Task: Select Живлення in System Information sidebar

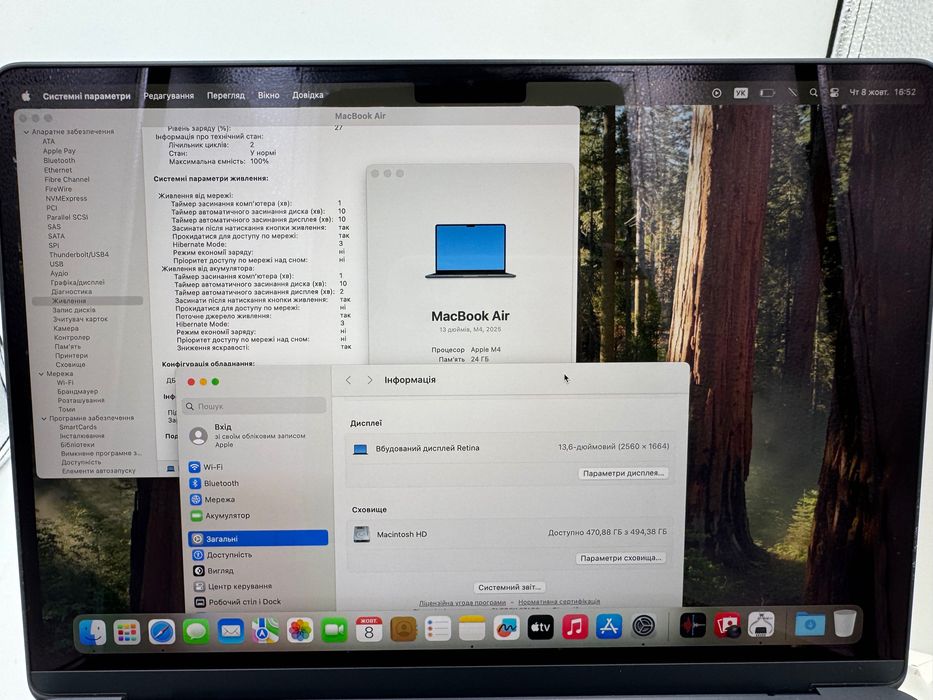Action: (x=87, y=301)
